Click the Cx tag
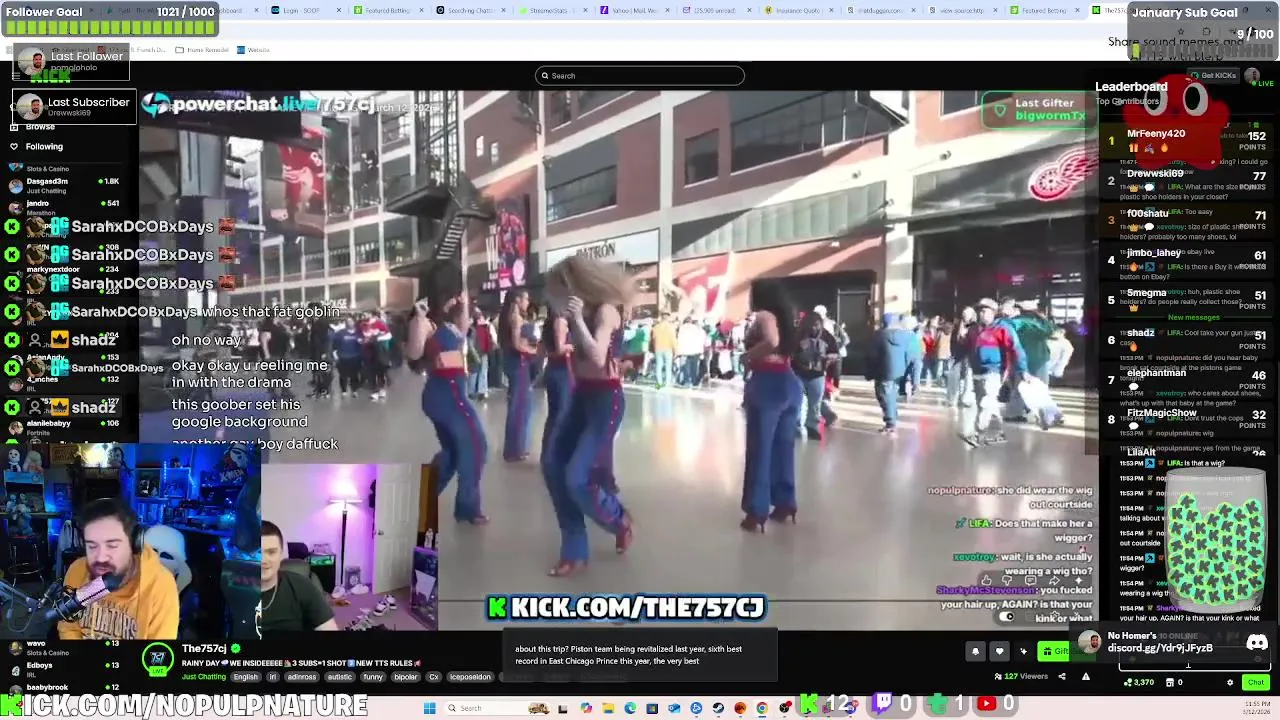The height and width of the screenshot is (720, 1280). [x=434, y=677]
